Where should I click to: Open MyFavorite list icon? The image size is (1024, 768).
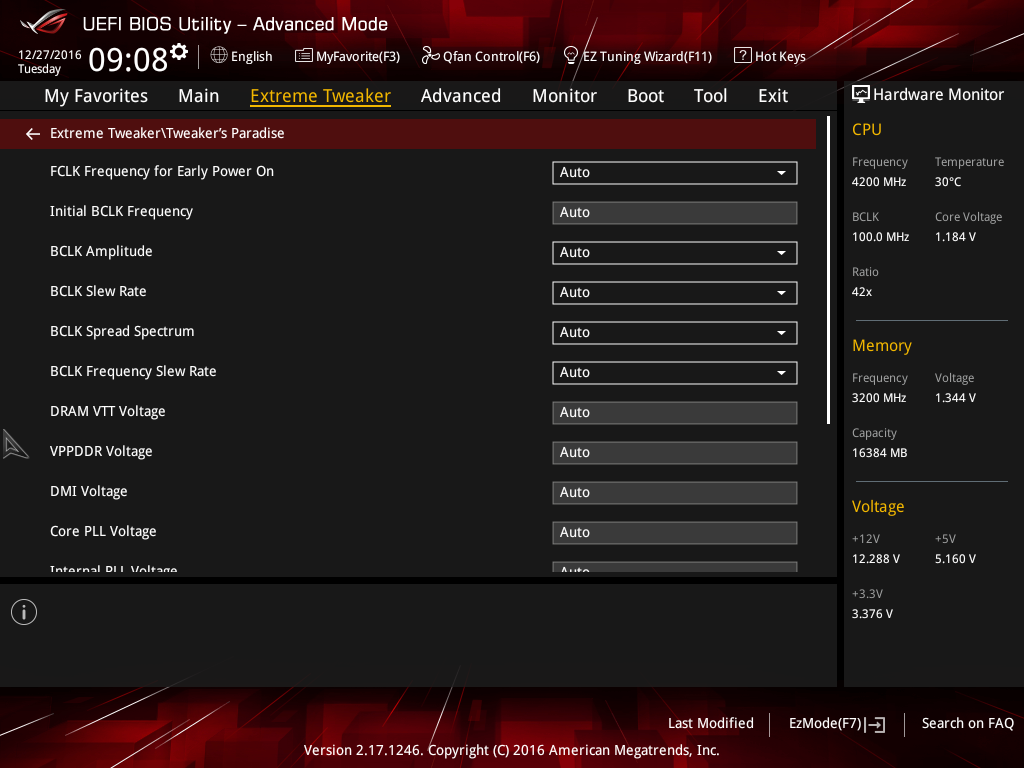coord(304,56)
